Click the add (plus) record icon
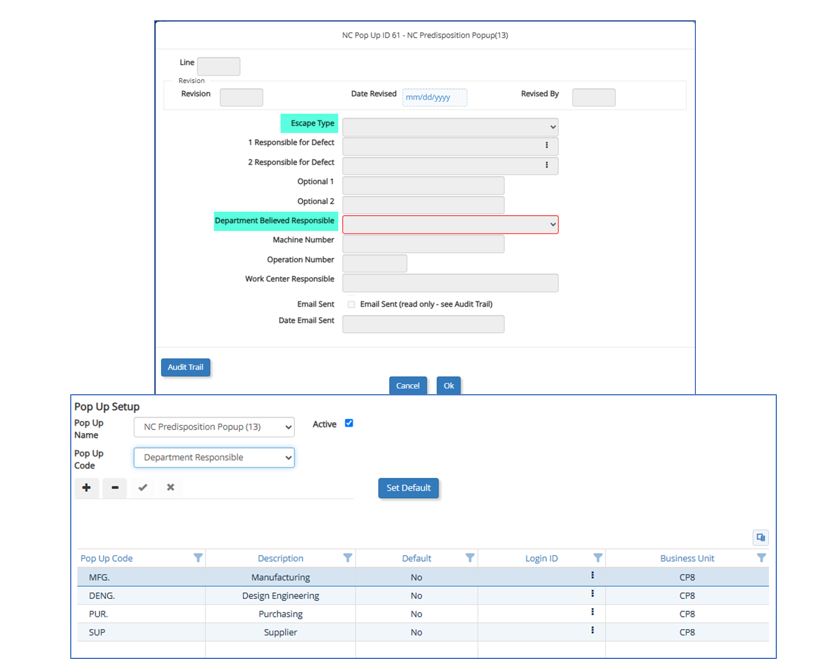 (87, 487)
